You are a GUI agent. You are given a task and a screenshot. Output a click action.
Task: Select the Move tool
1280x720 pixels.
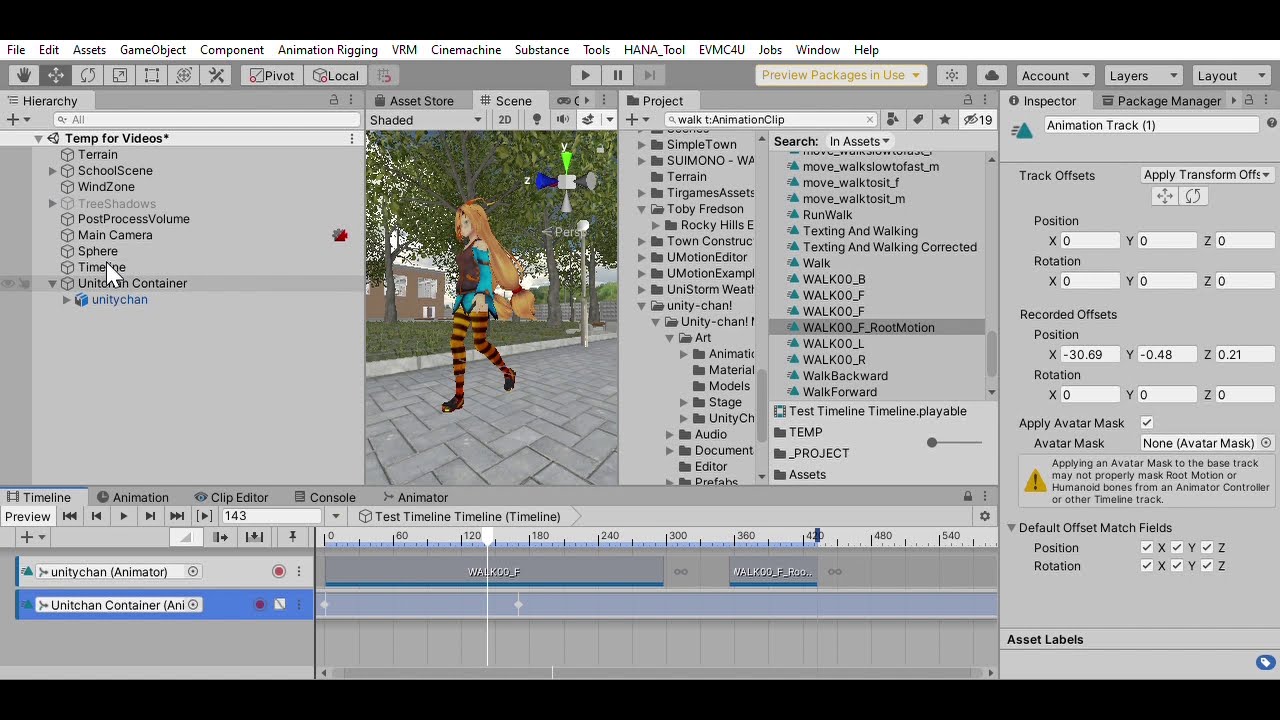point(56,75)
